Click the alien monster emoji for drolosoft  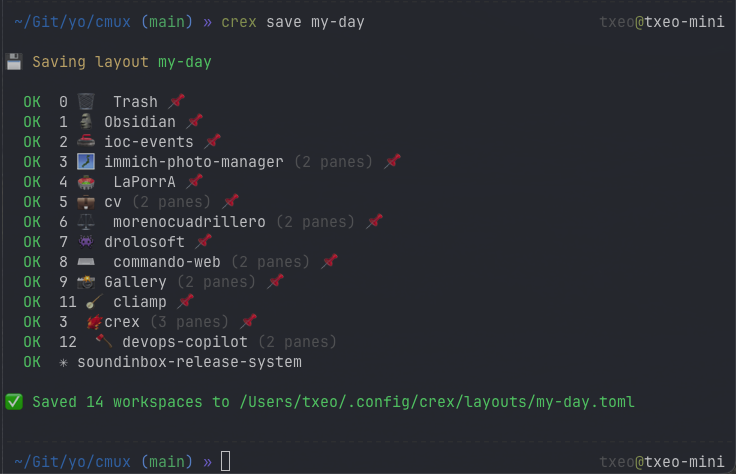pyautogui.click(x=86, y=242)
